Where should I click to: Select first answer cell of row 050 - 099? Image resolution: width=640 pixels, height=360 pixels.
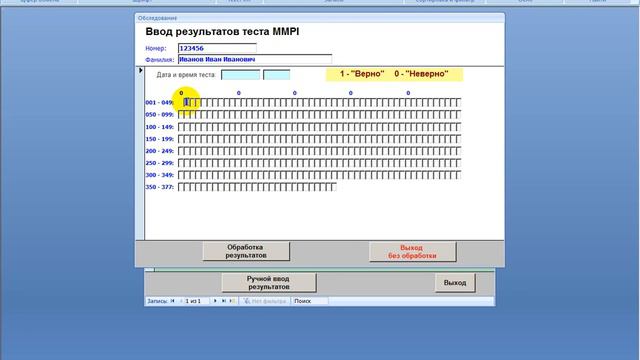pyautogui.click(x=181, y=115)
